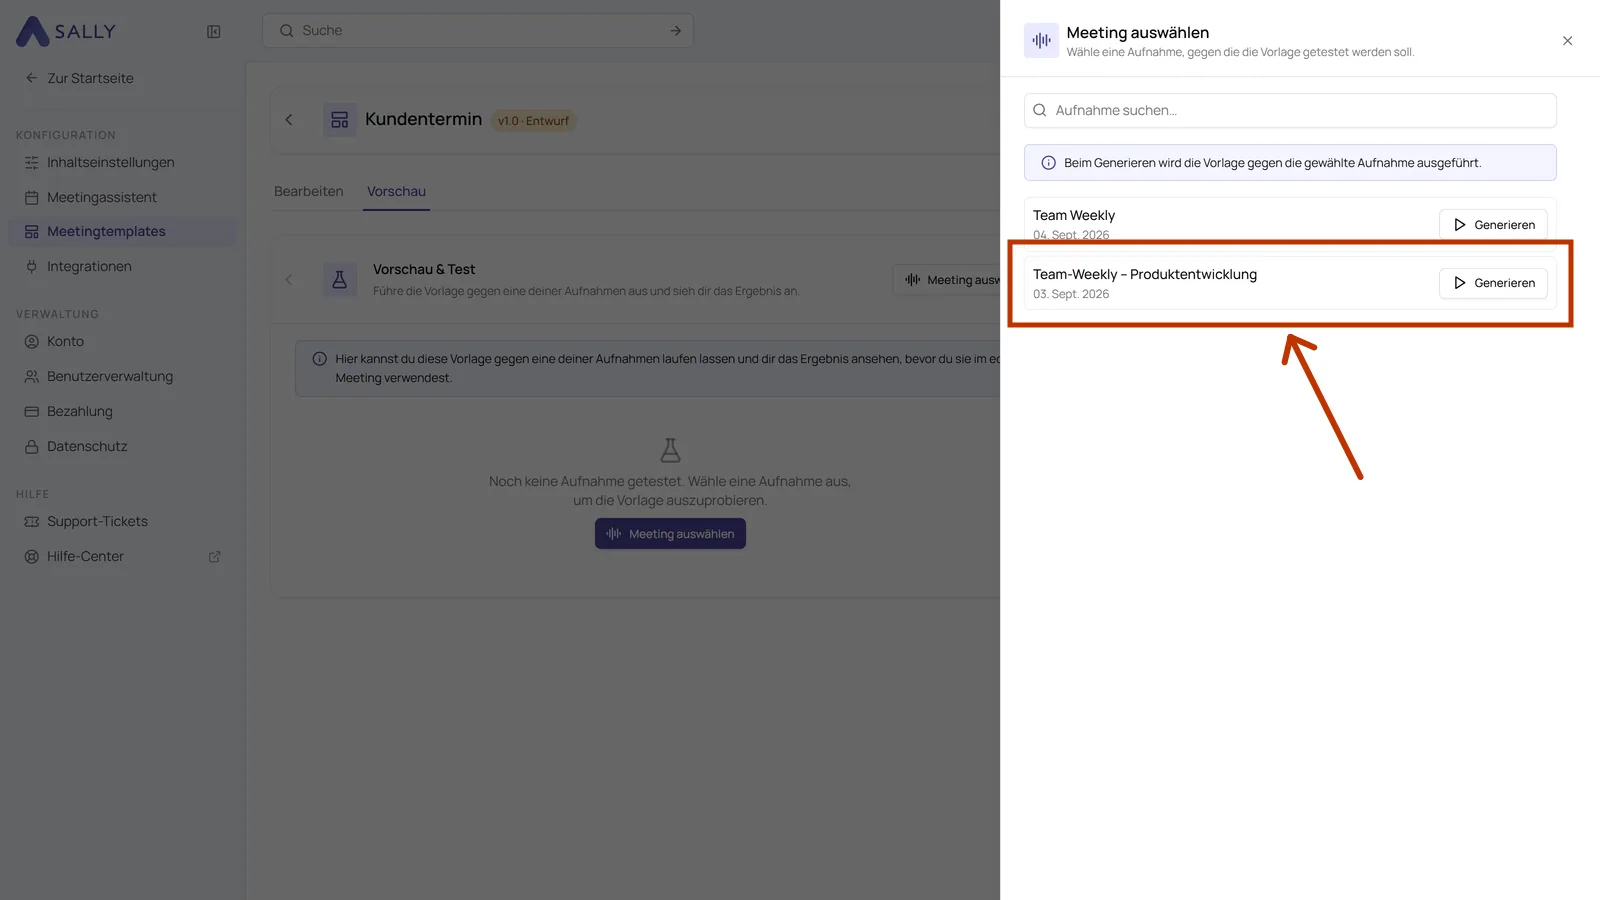Click the Benutzerverwaltung people icon

click(32, 377)
